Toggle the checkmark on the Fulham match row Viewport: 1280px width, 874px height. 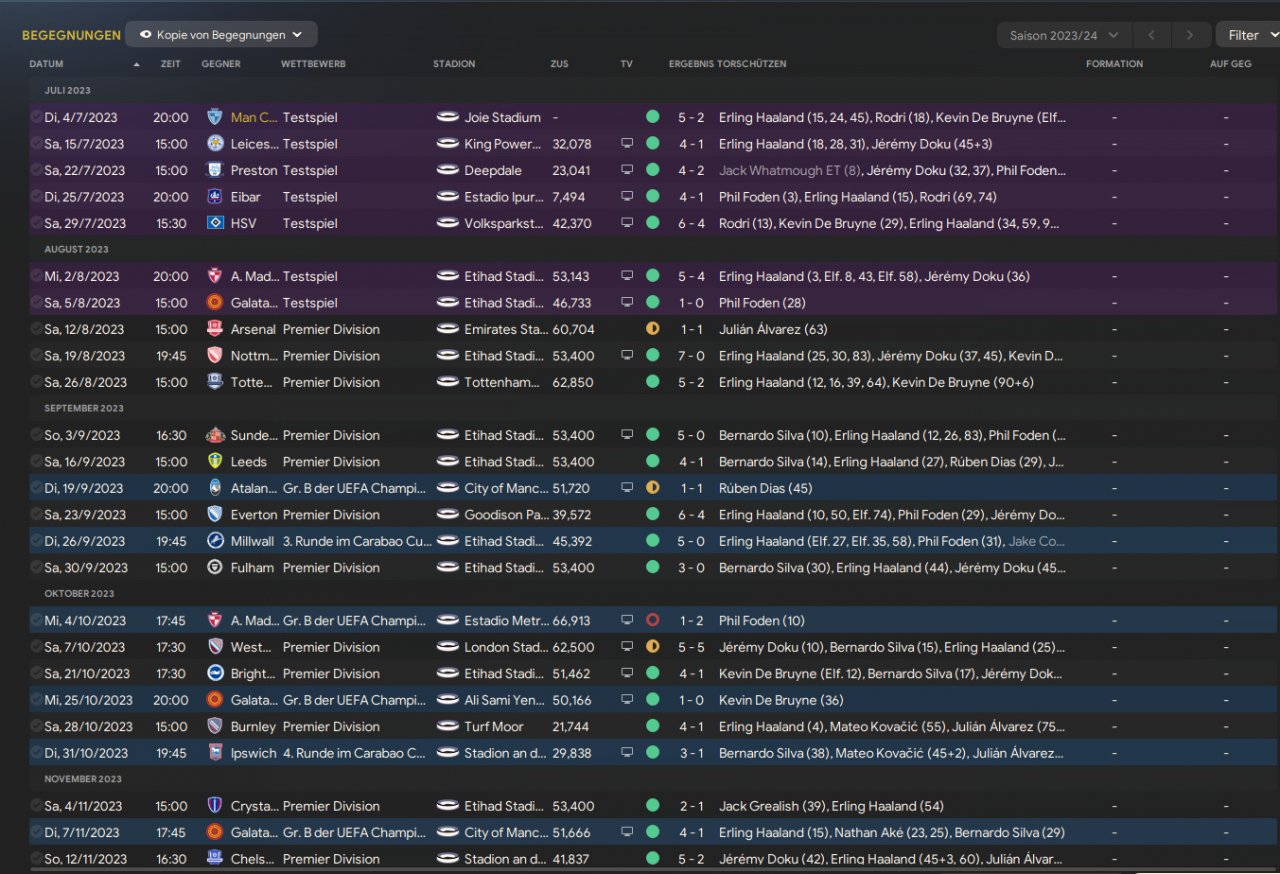coord(36,568)
